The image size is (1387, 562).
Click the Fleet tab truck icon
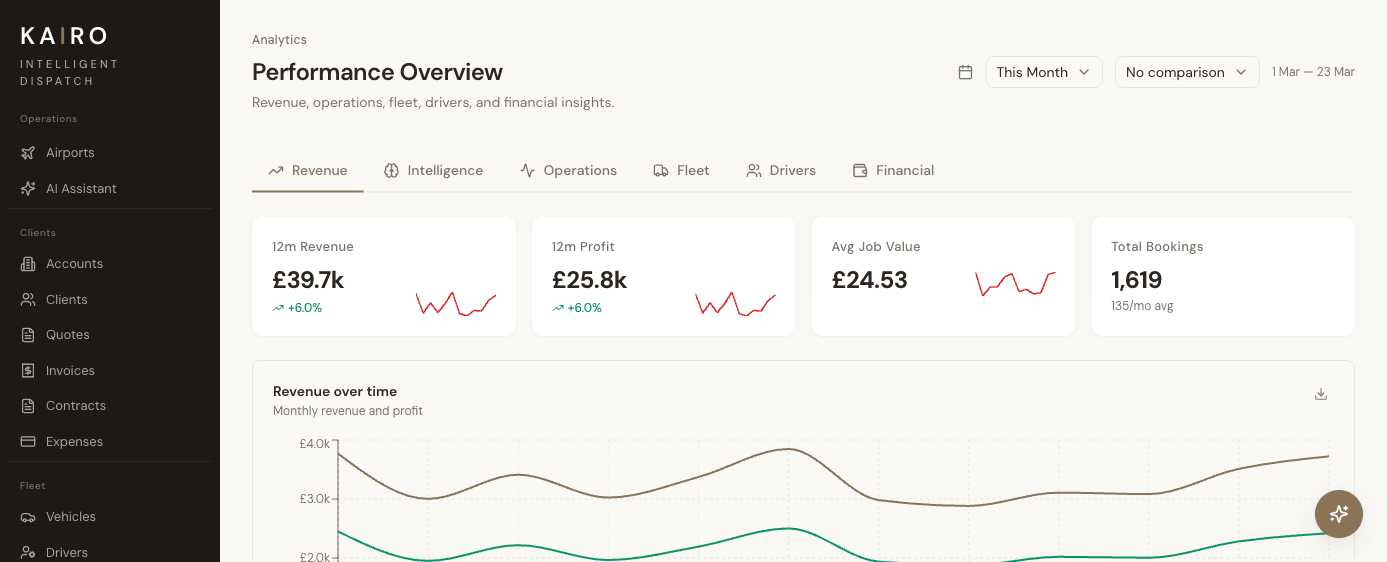click(x=661, y=171)
